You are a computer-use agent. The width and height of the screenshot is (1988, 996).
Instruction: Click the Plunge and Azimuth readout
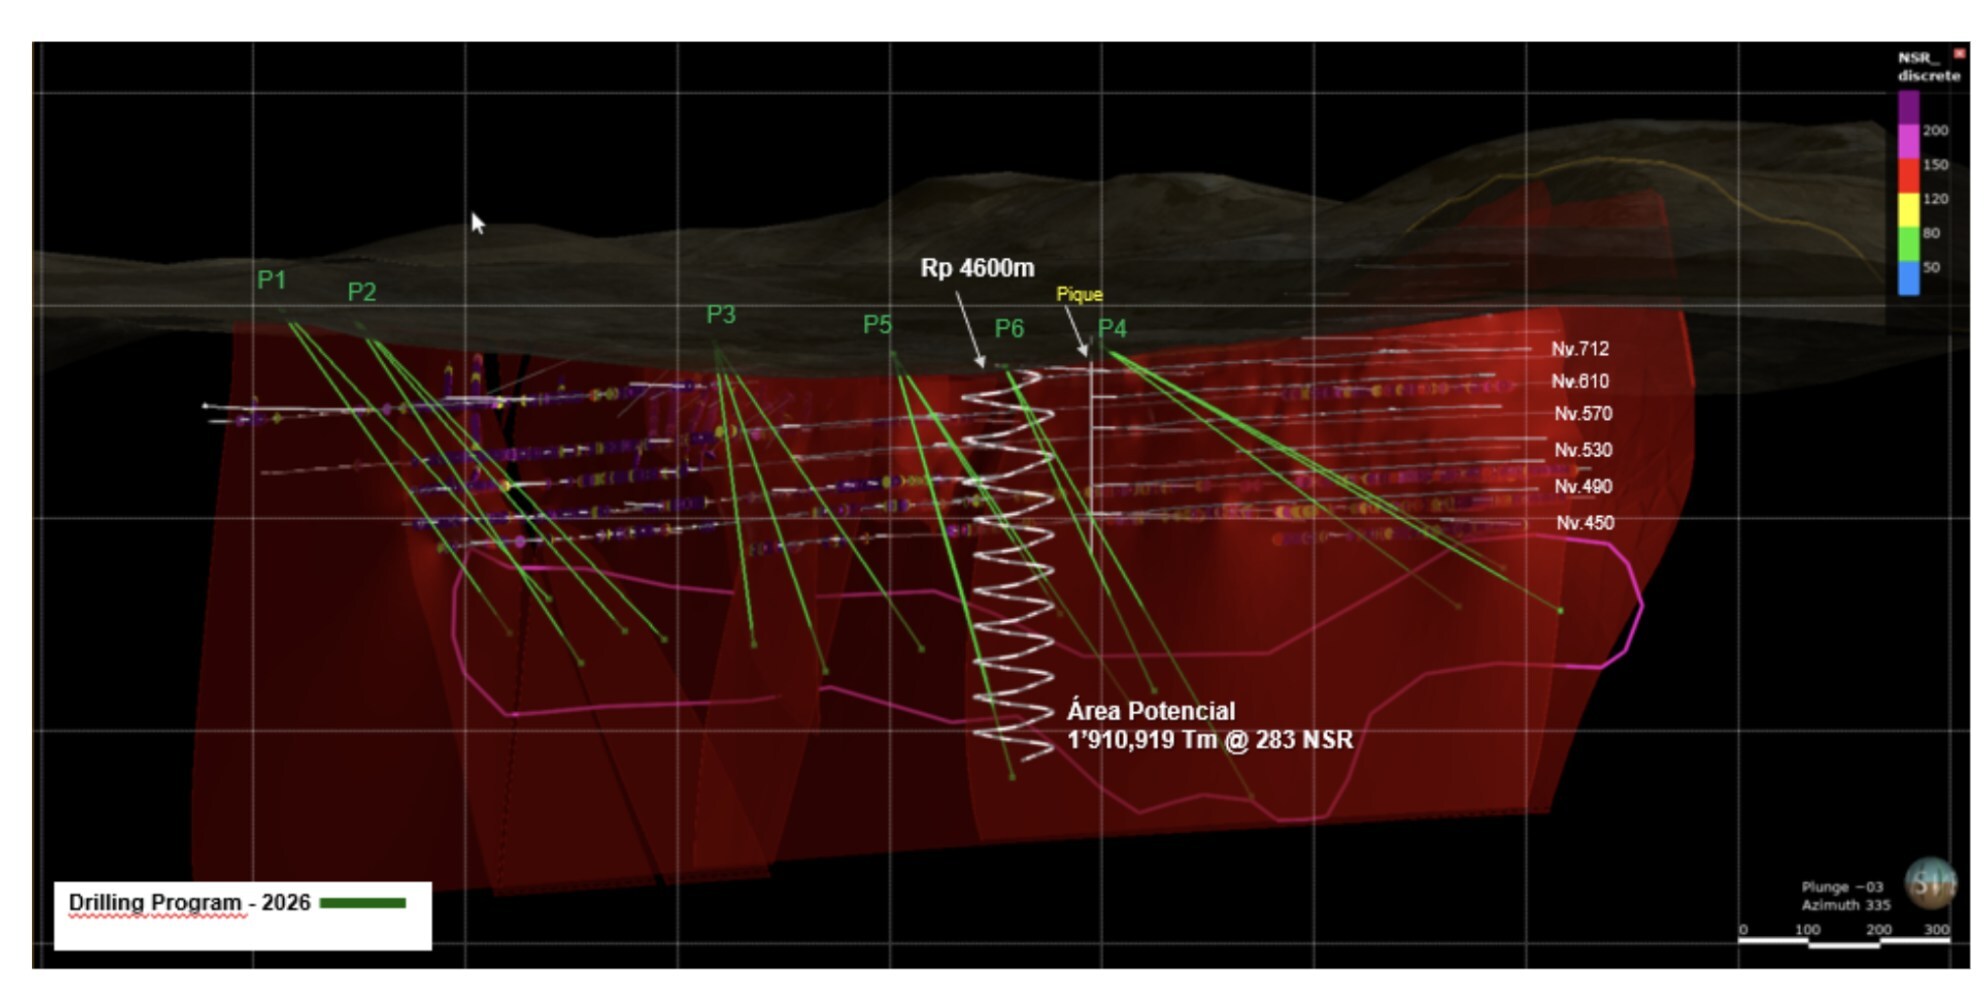point(1845,896)
